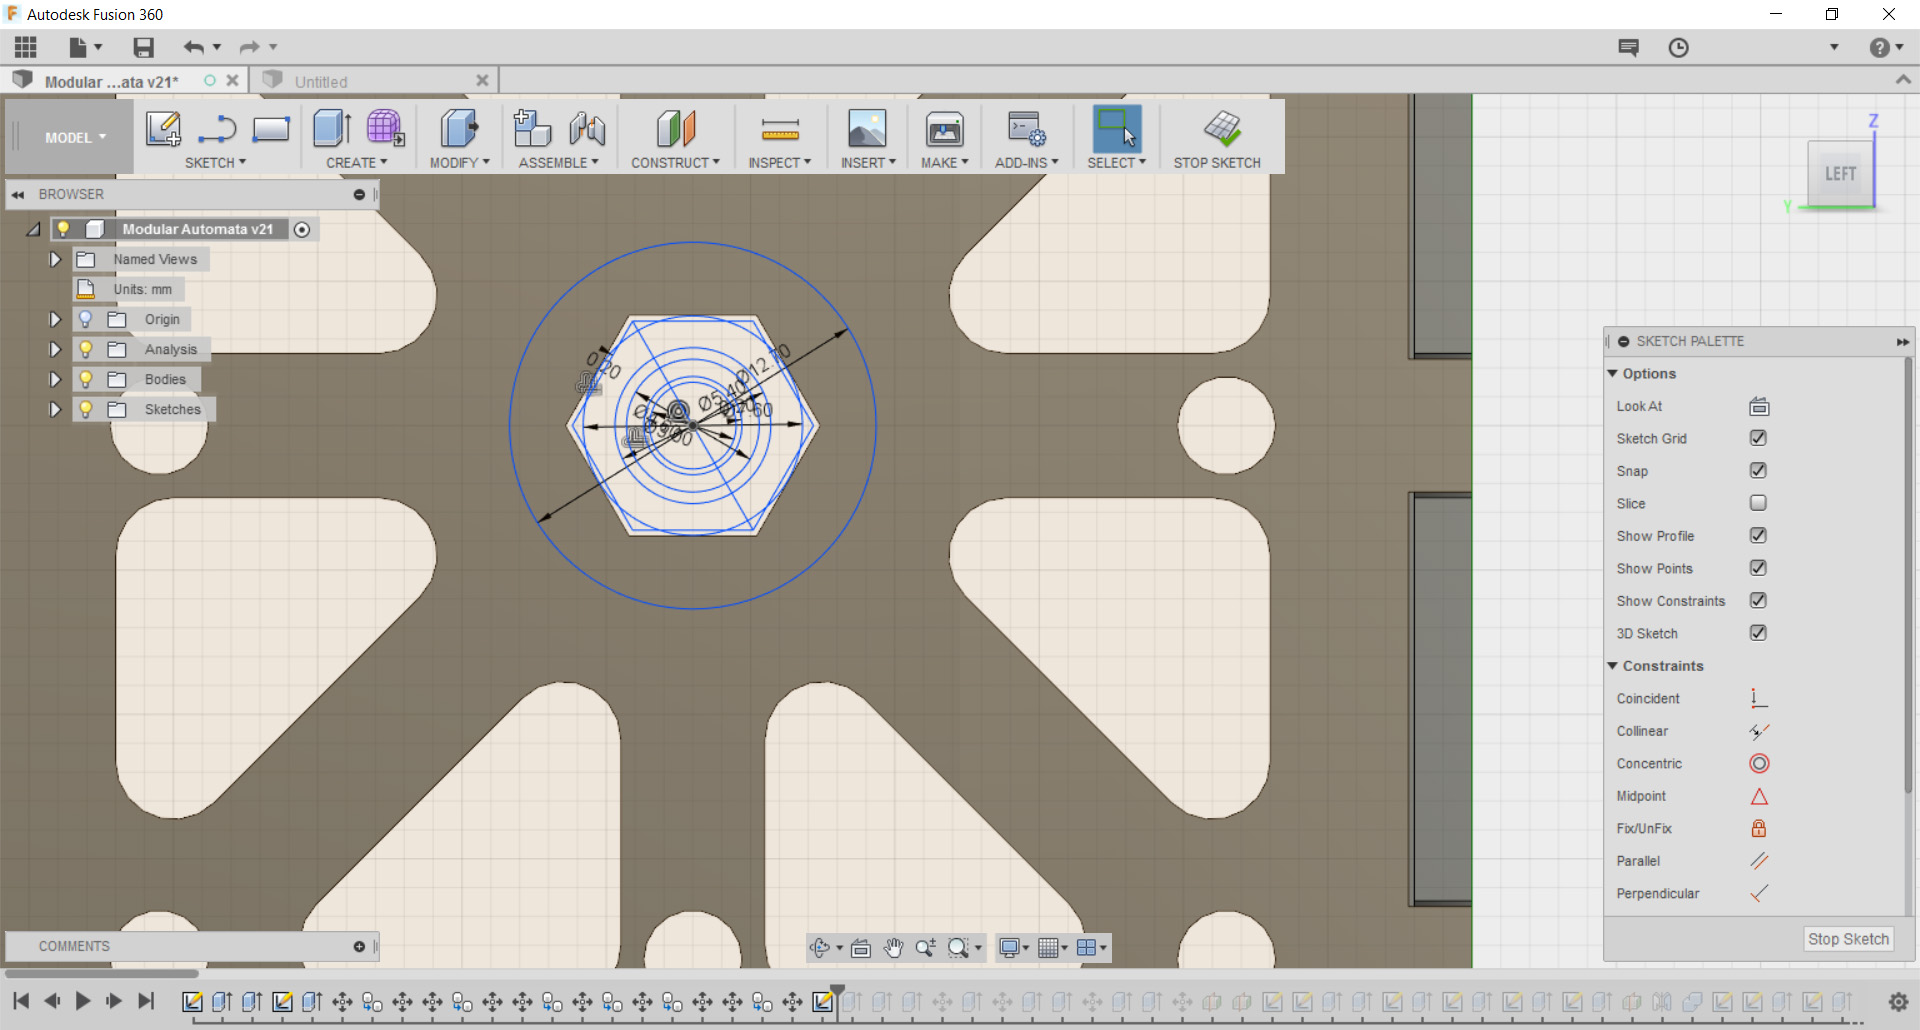This screenshot has height=1030, width=1920.
Task: Open the MODIFY menu
Action: [x=460, y=163]
